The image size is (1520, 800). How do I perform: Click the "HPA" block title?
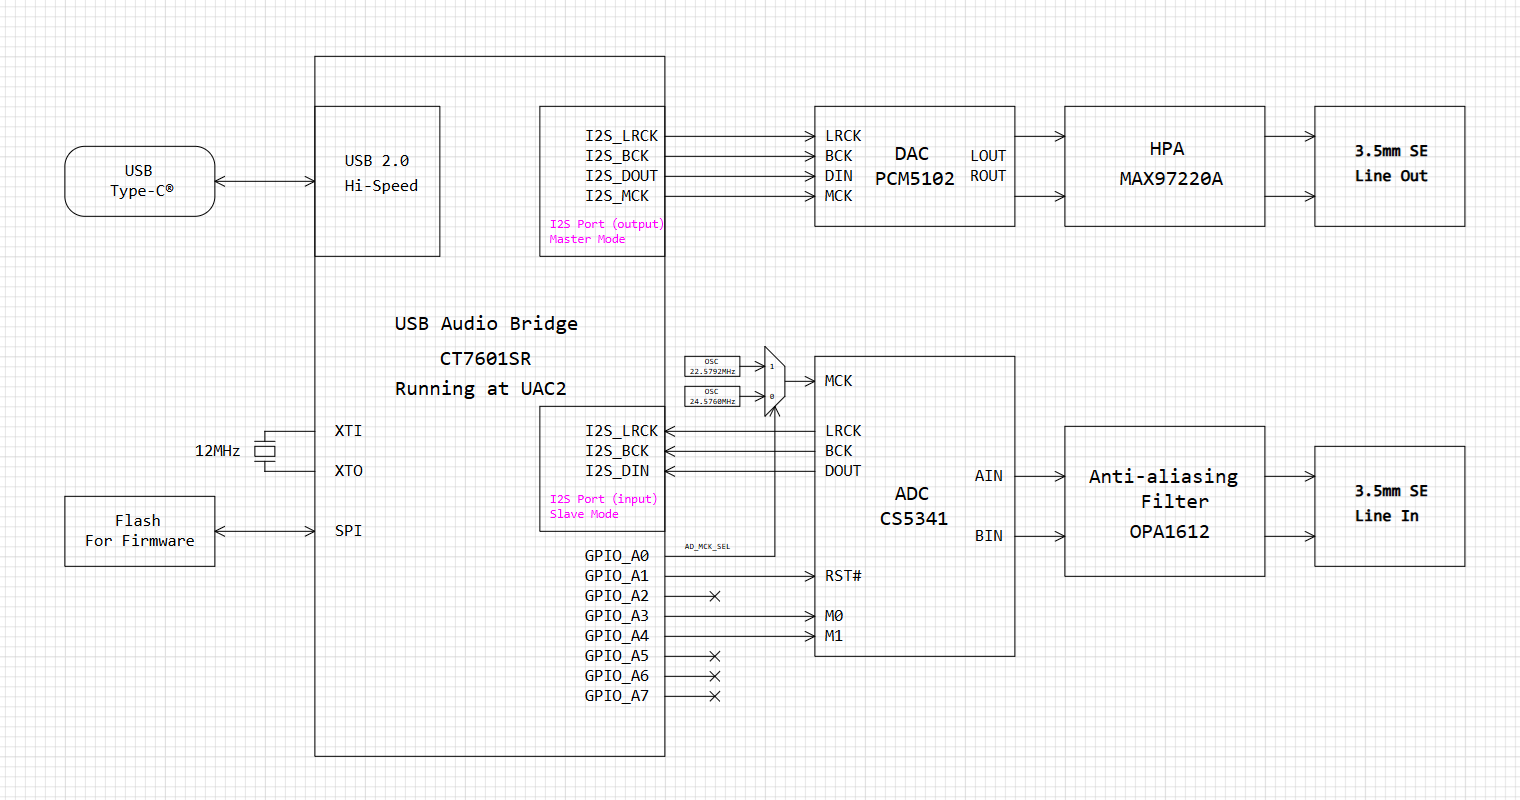tap(1167, 149)
